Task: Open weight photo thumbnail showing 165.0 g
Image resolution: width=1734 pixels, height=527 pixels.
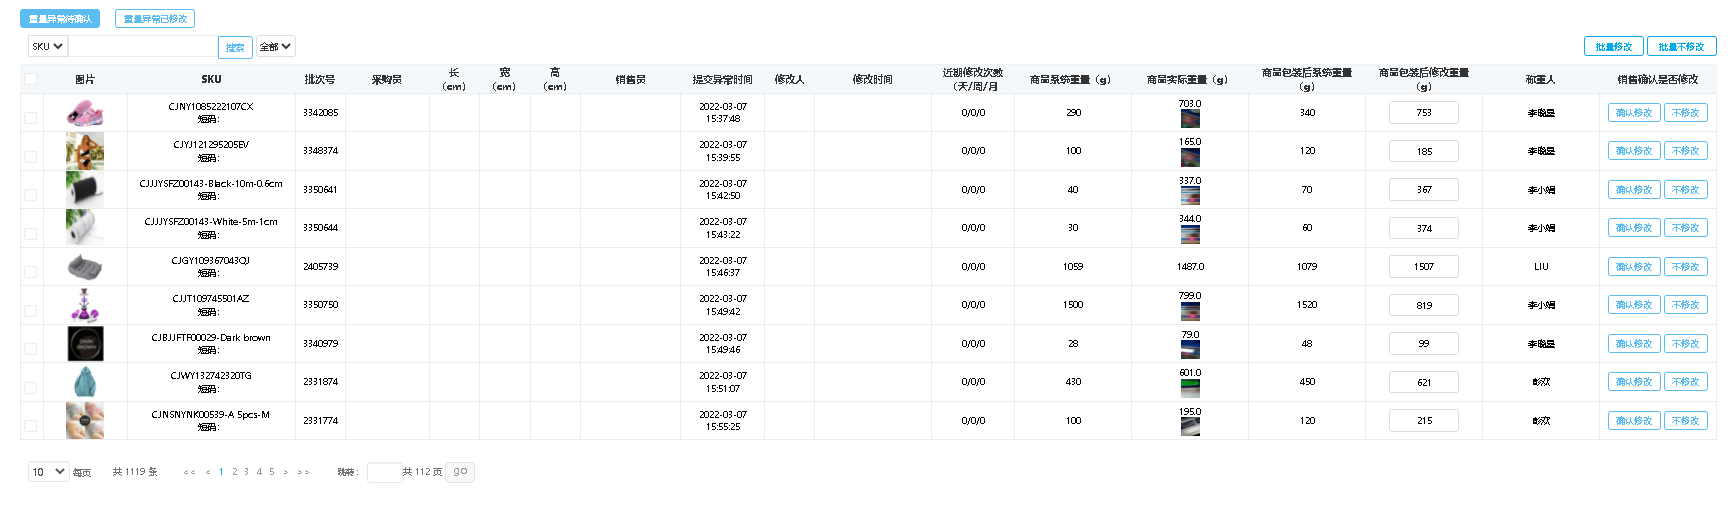Action: click(1190, 157)
